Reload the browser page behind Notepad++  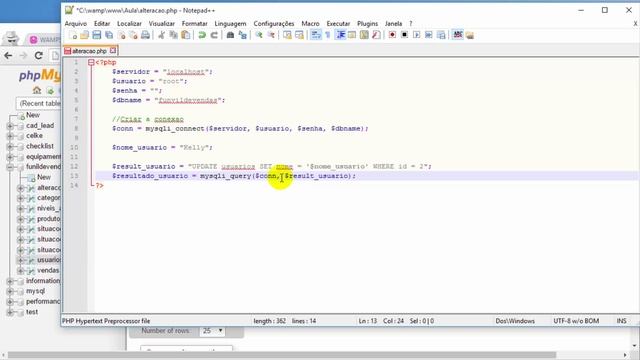pyautogui.click(x=39, y=56)
